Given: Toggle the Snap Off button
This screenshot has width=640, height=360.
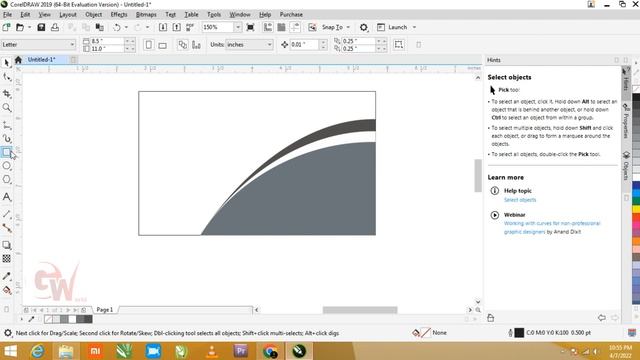Looking at the screenshot, I should (x=312, y=27).
